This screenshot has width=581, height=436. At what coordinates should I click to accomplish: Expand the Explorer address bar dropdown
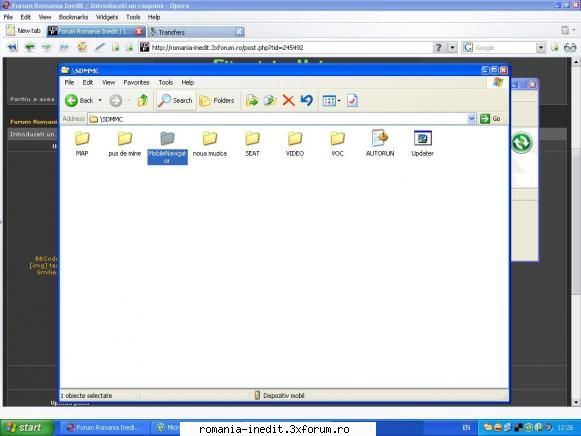point(471,119)
